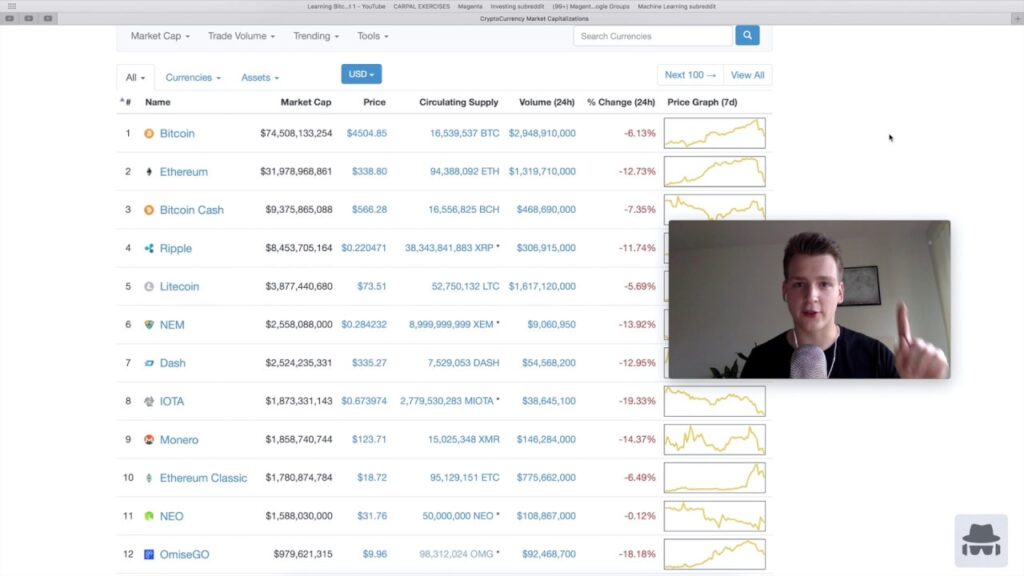Expand the Trending dropdown menu
The height and width of the screenshot is (576, 1024).
pyautogui.click(x=316, y=36)
